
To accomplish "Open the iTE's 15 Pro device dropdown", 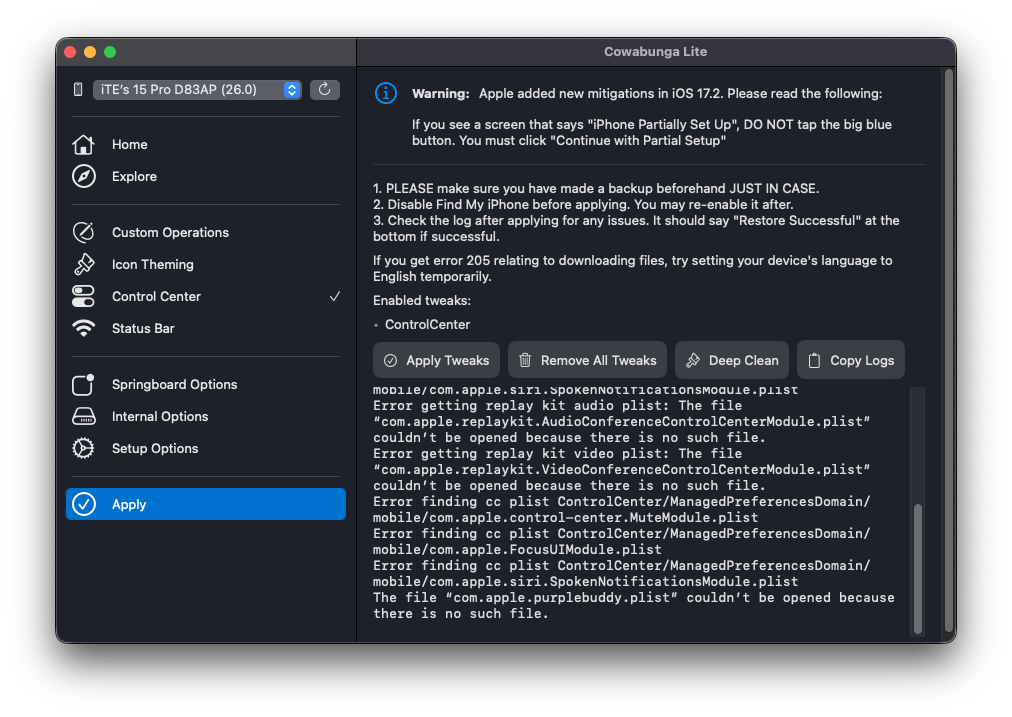I will pos(197,90).
